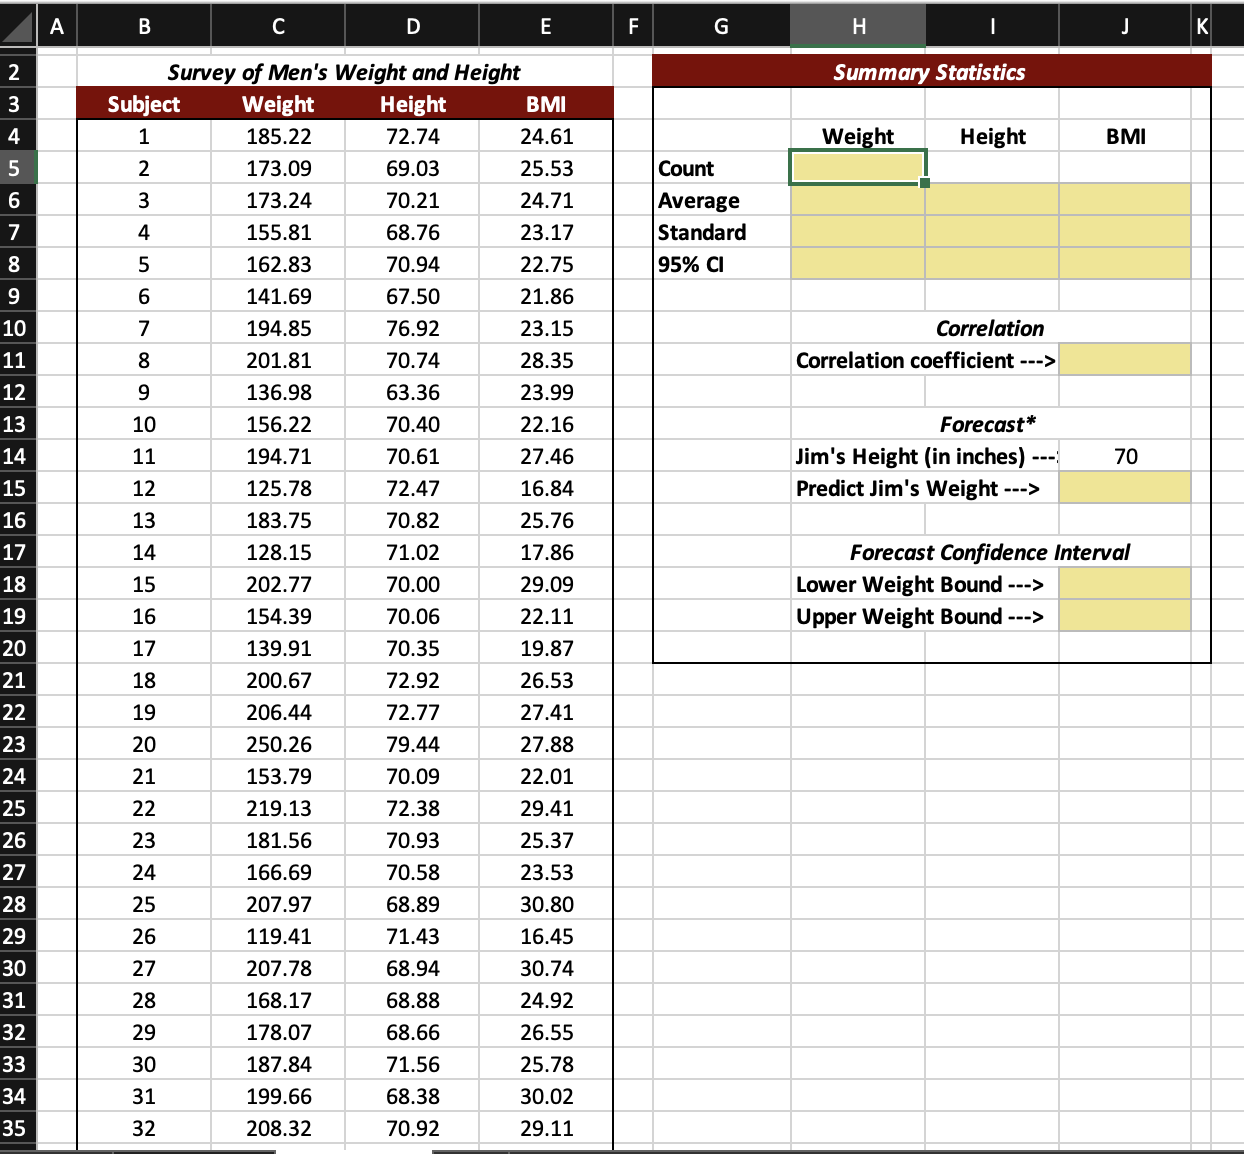Select the Count label cell
1244x1154 pixels.
pos(686,167)
